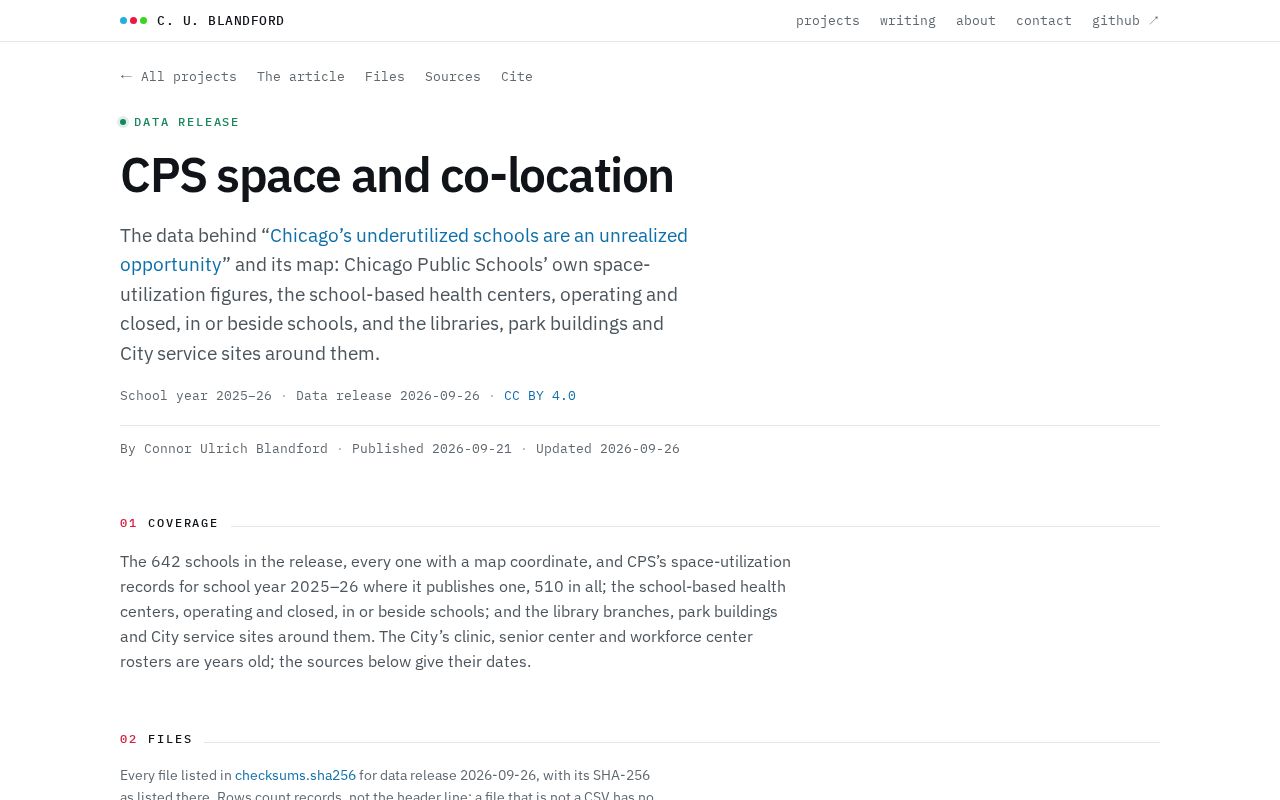Click the three-dot site logo icon
The height and width of the screenshot is (800, 1280).
coord(133,20)
